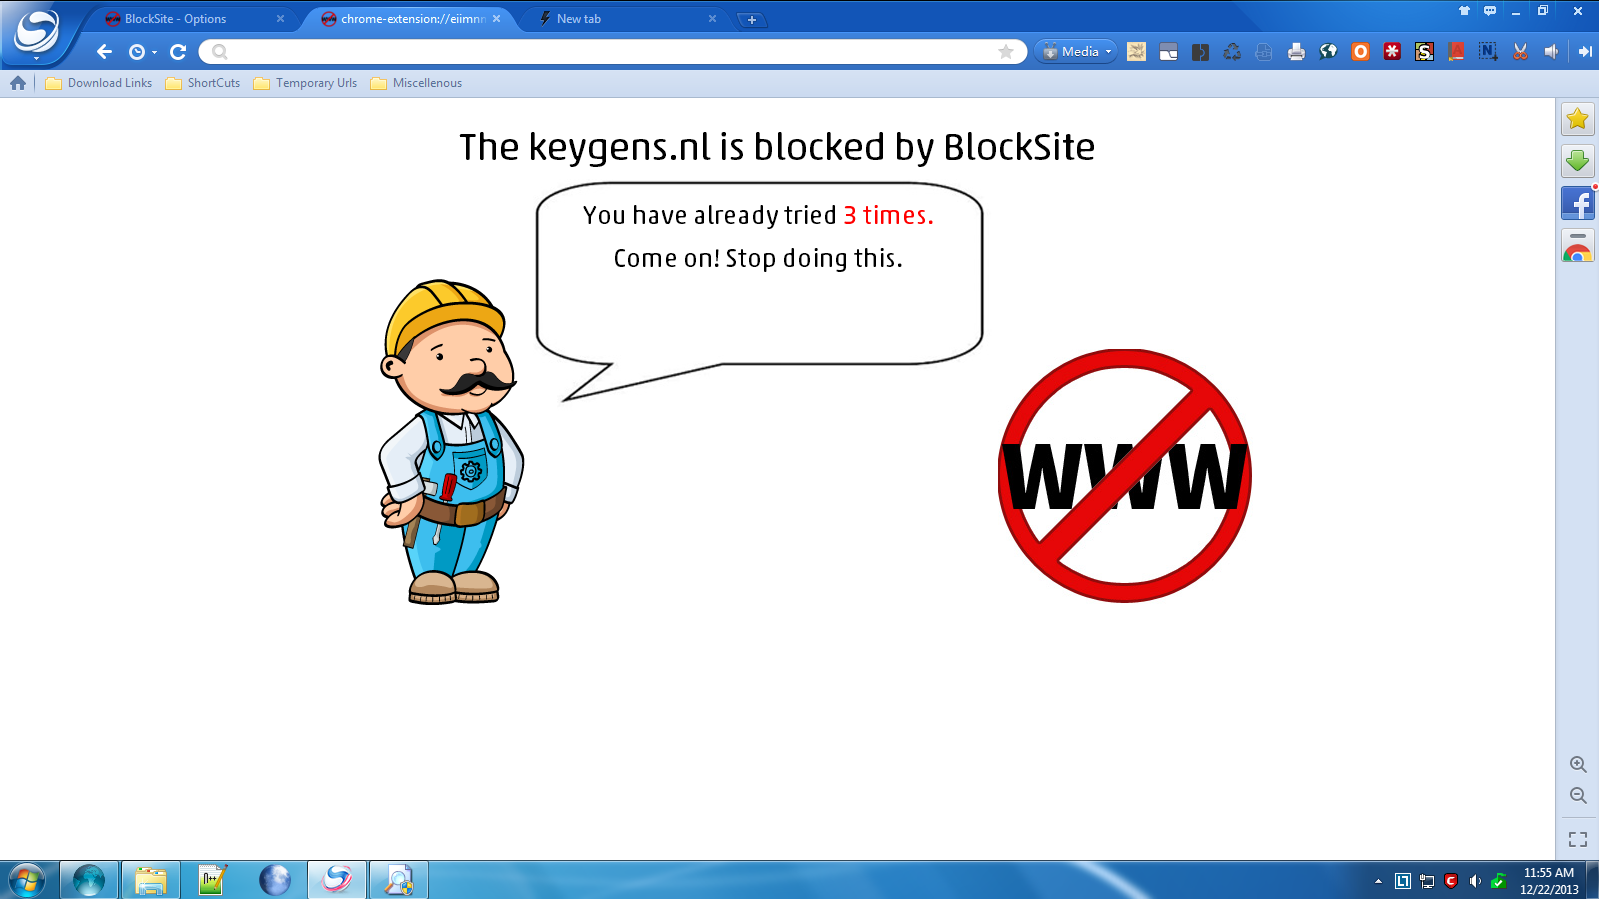Show hidden system tray icons
The image size is (1599, 899).
(1378, 881)
